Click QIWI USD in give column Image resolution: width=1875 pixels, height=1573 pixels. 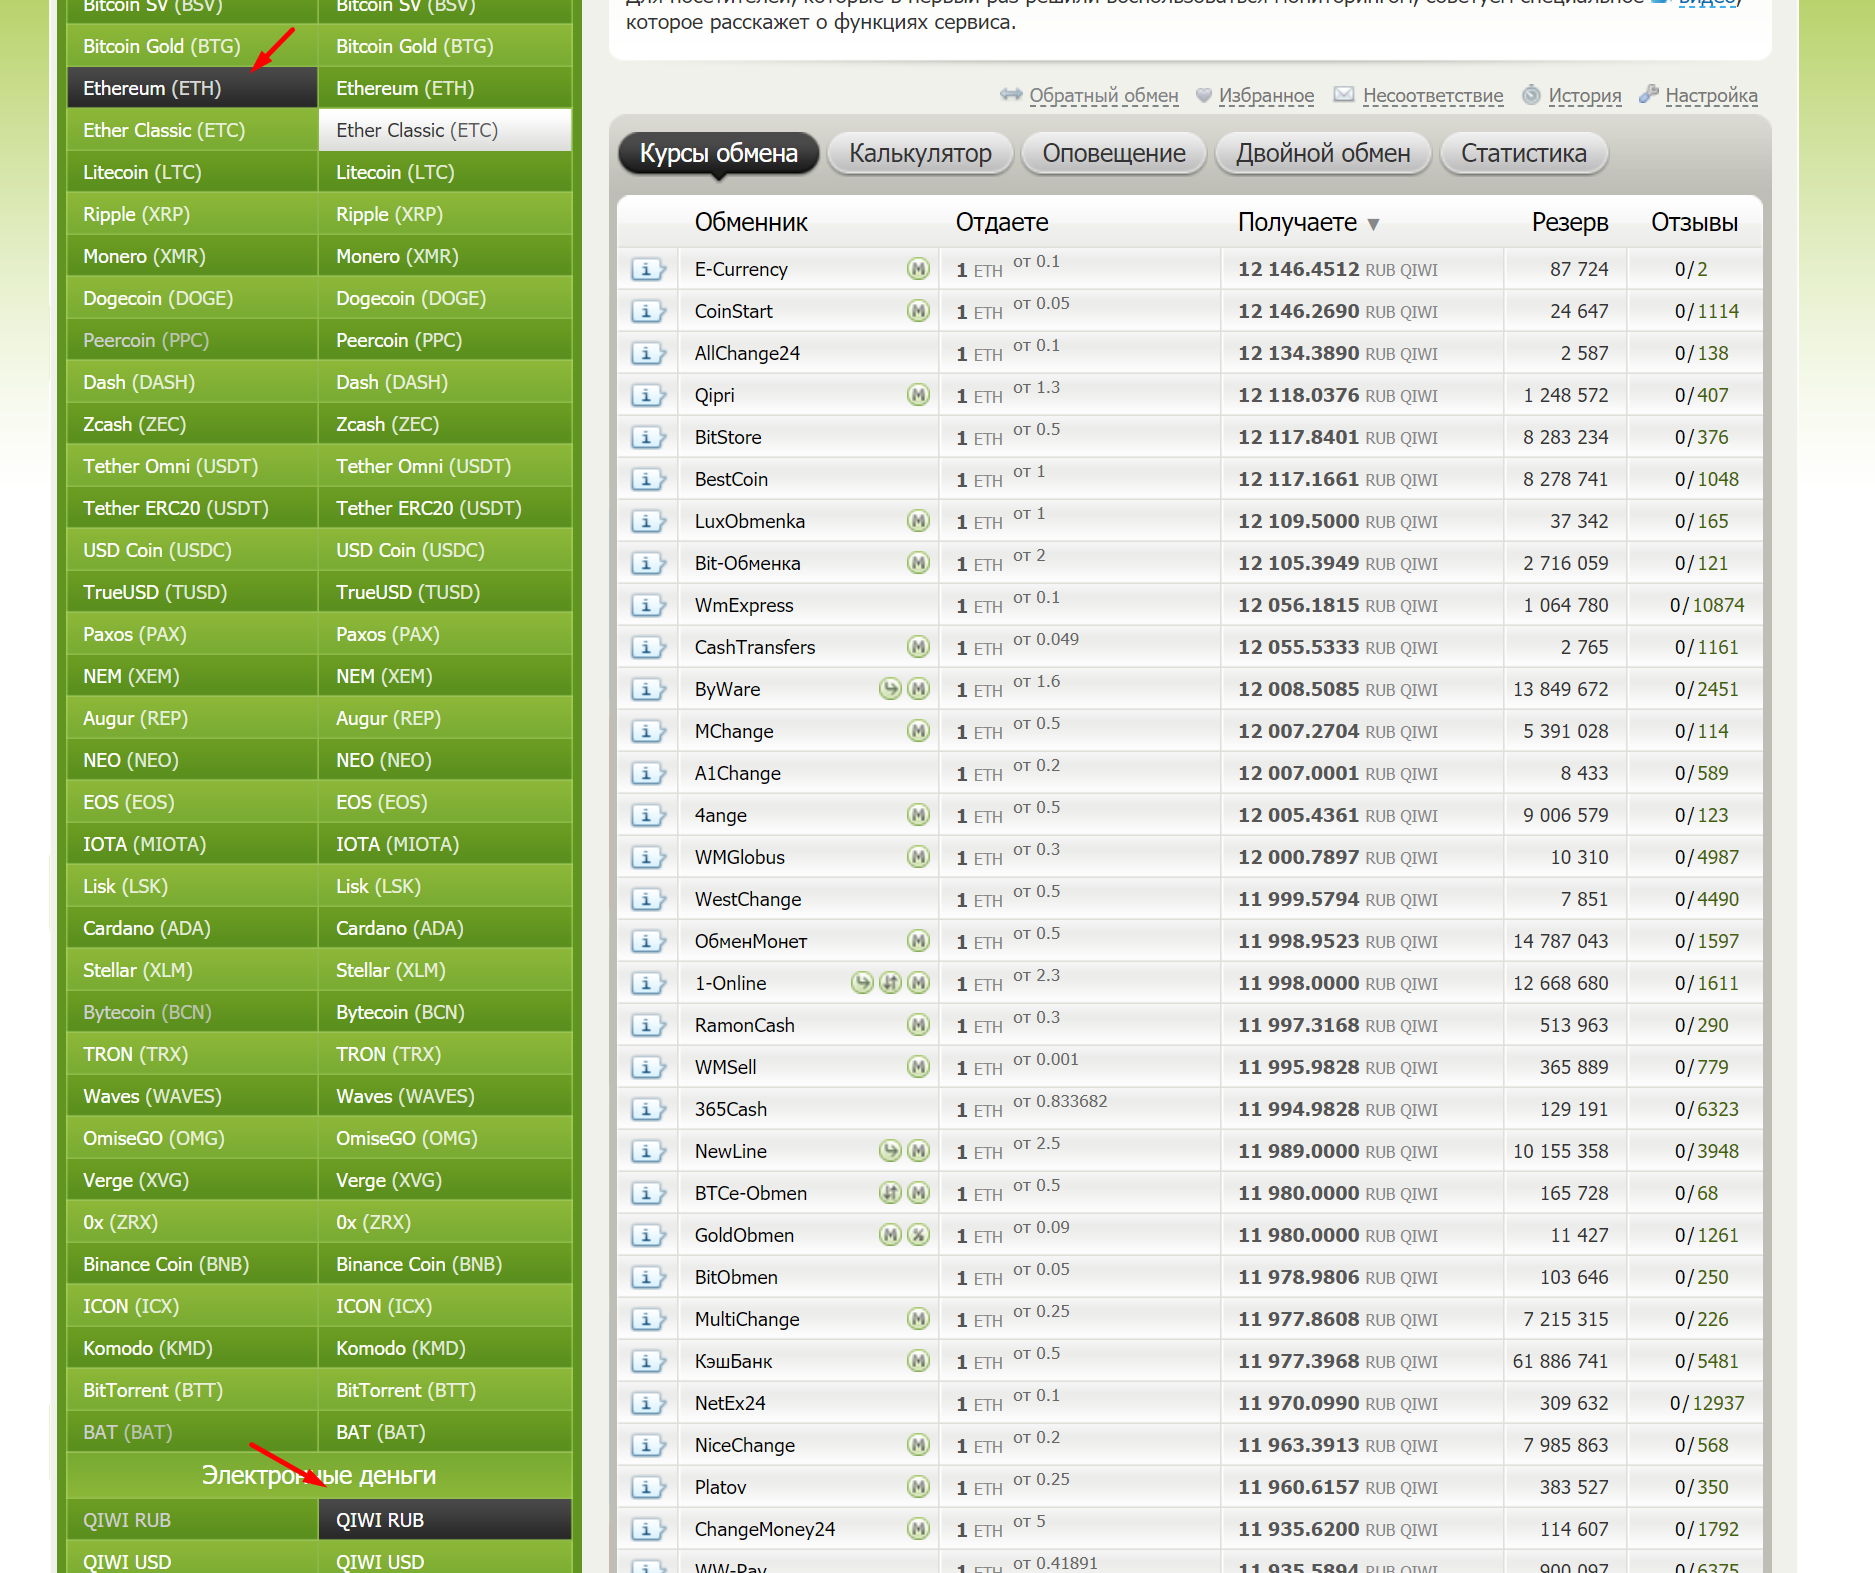coord(192,1560)
